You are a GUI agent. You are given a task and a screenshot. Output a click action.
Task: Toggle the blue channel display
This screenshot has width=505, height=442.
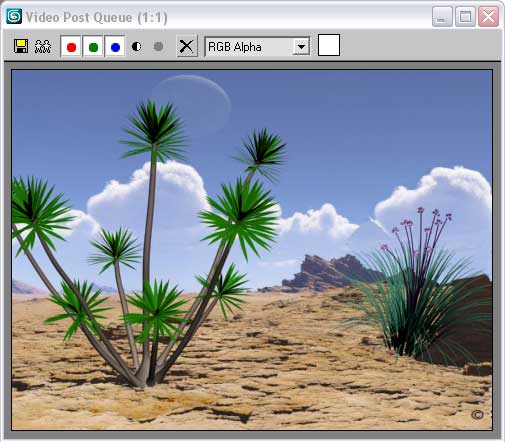(x=115, y=47)
